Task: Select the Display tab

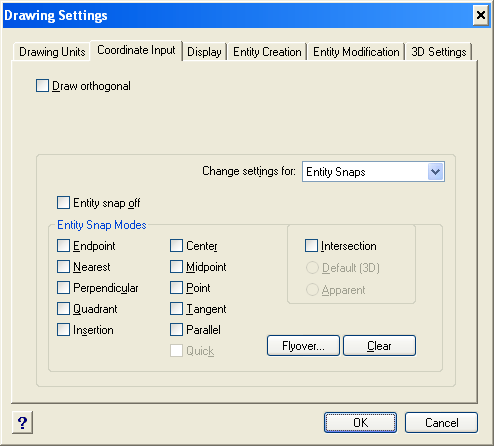Action: [204, 52]
